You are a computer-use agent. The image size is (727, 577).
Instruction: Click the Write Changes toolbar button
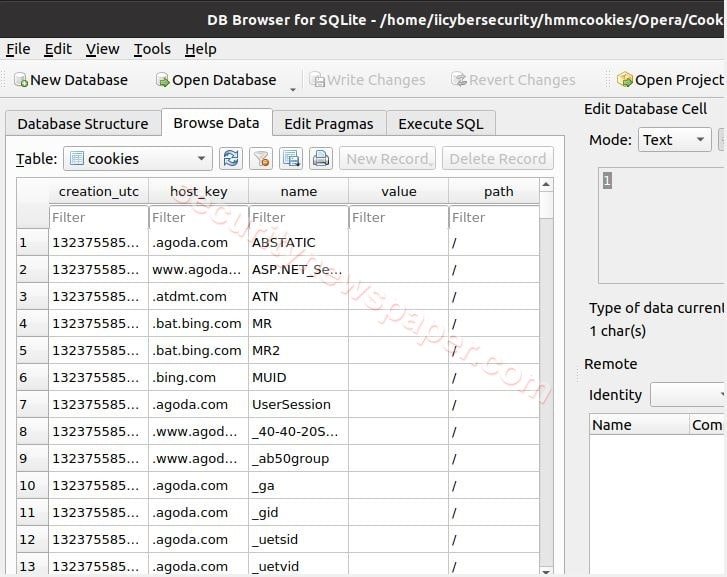coord(367,80)
